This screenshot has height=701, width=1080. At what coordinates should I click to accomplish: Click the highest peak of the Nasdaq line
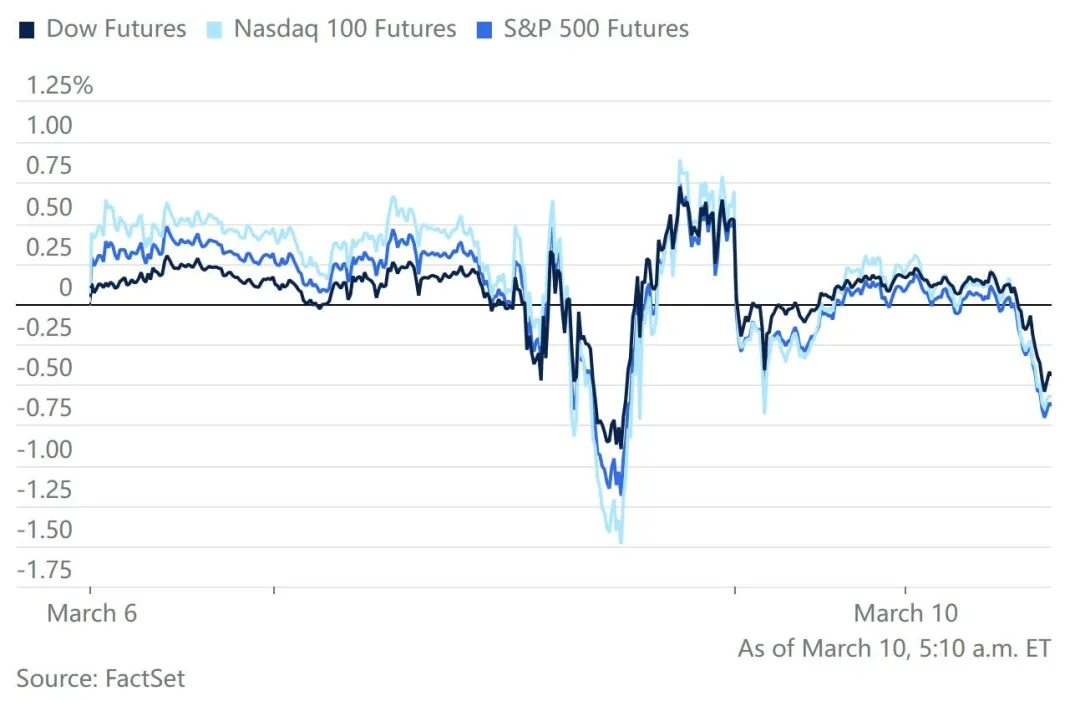point(680,160)
